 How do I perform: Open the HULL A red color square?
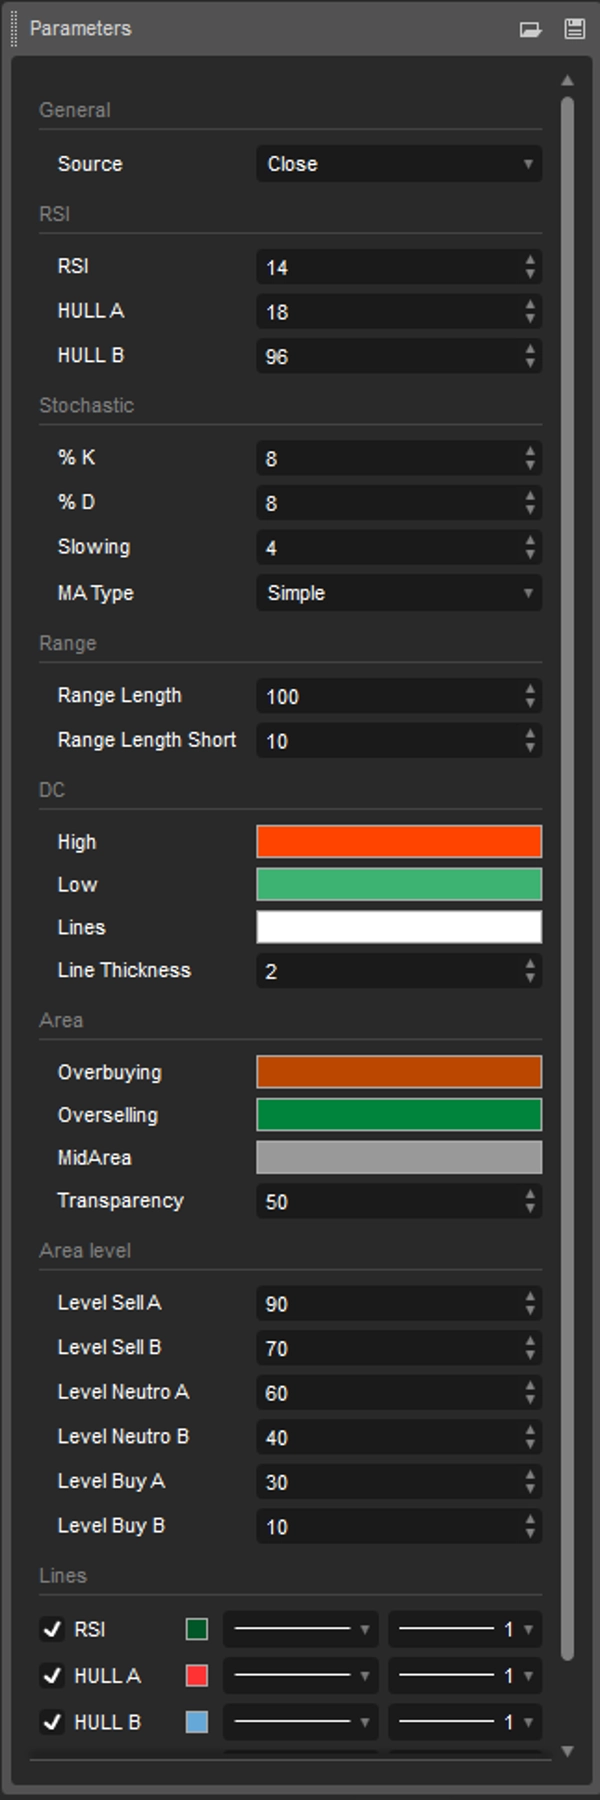pos(197,1675)
